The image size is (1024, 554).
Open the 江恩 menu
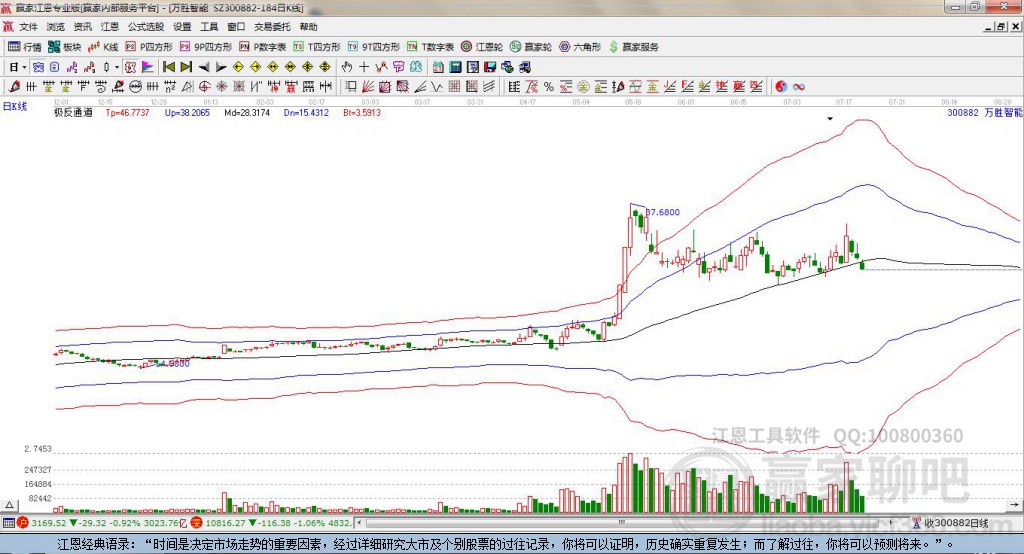[110, 27]
